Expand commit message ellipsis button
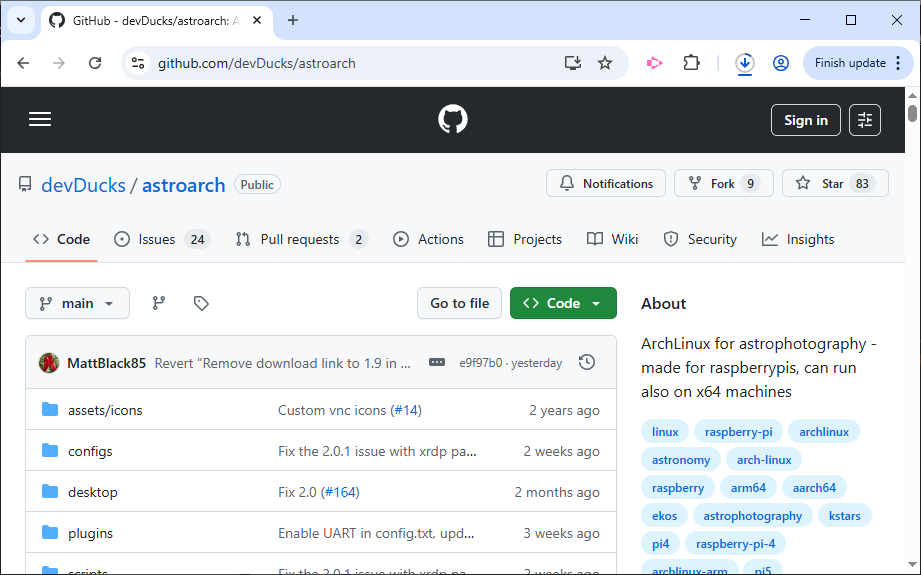The image size is (921, 575). tap(437, 362)
